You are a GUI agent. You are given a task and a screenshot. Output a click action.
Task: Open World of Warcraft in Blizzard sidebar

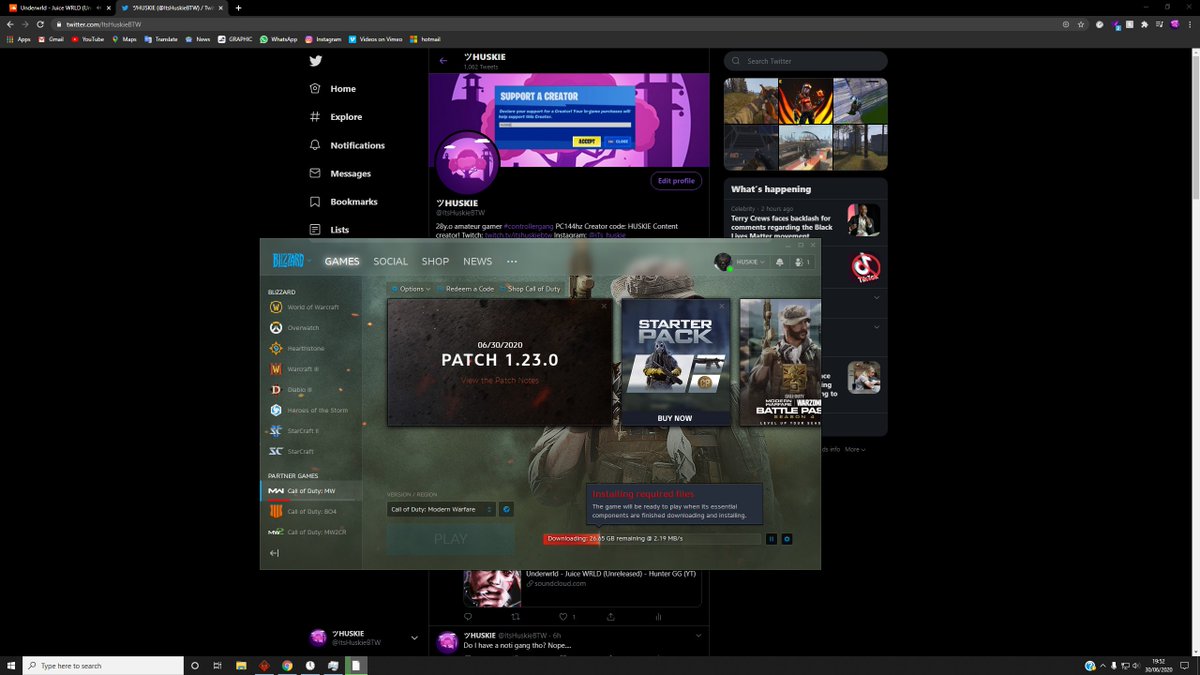coord(304,307)
